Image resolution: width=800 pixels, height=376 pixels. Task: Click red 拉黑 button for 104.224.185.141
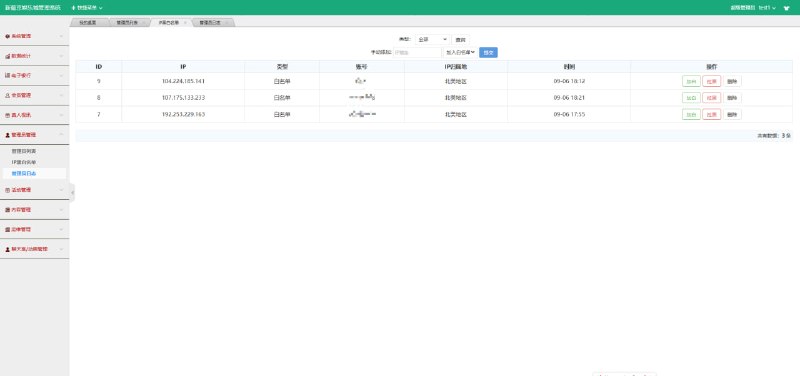tap(712, 81)
